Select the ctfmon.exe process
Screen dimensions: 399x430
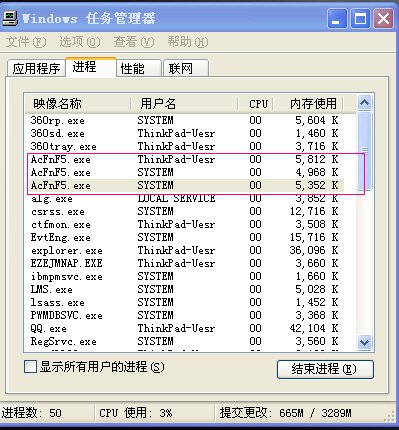coord(184,224)
